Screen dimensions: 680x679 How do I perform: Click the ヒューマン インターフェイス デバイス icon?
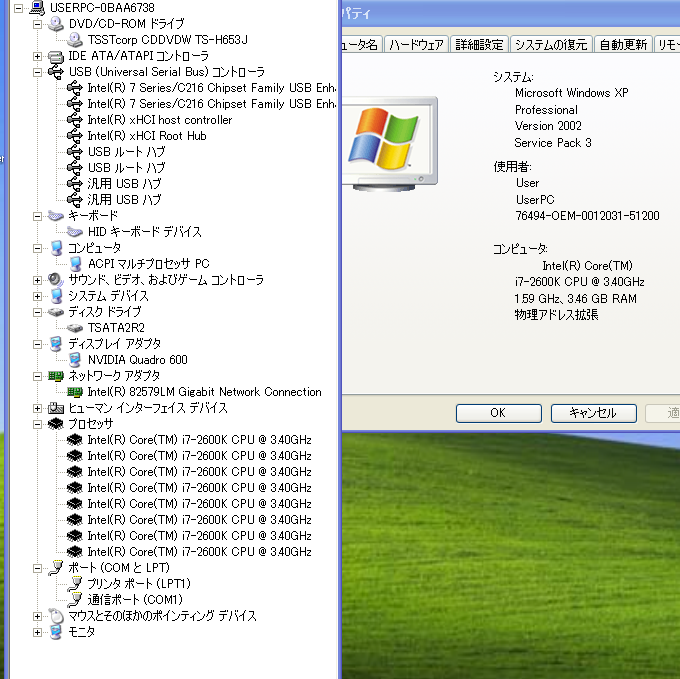56,408
